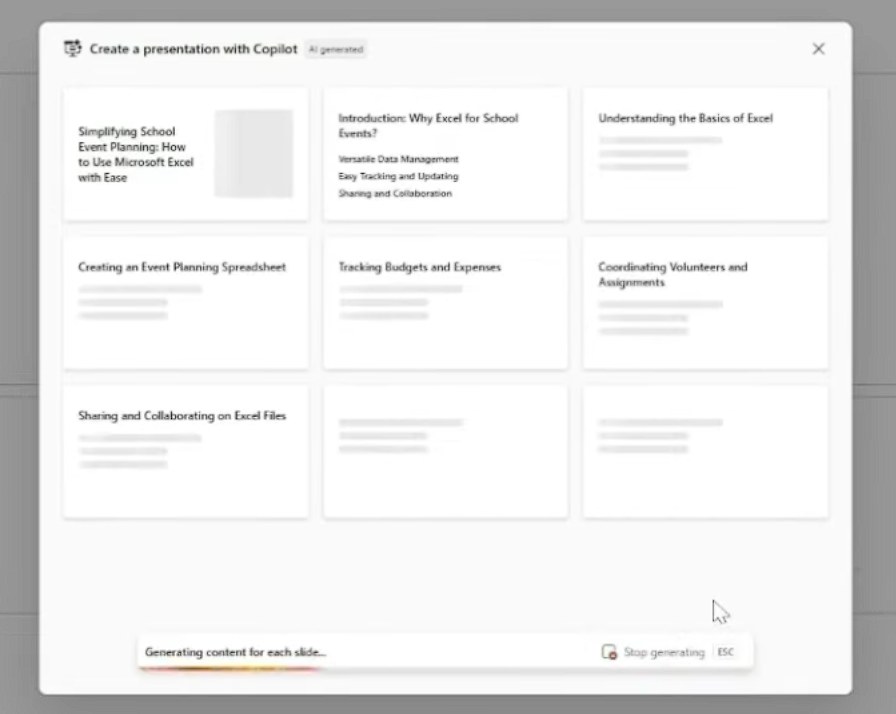Click the Create a presentation with Copilot title
Viewport: 896px width, 714px height.
point(193,49)
